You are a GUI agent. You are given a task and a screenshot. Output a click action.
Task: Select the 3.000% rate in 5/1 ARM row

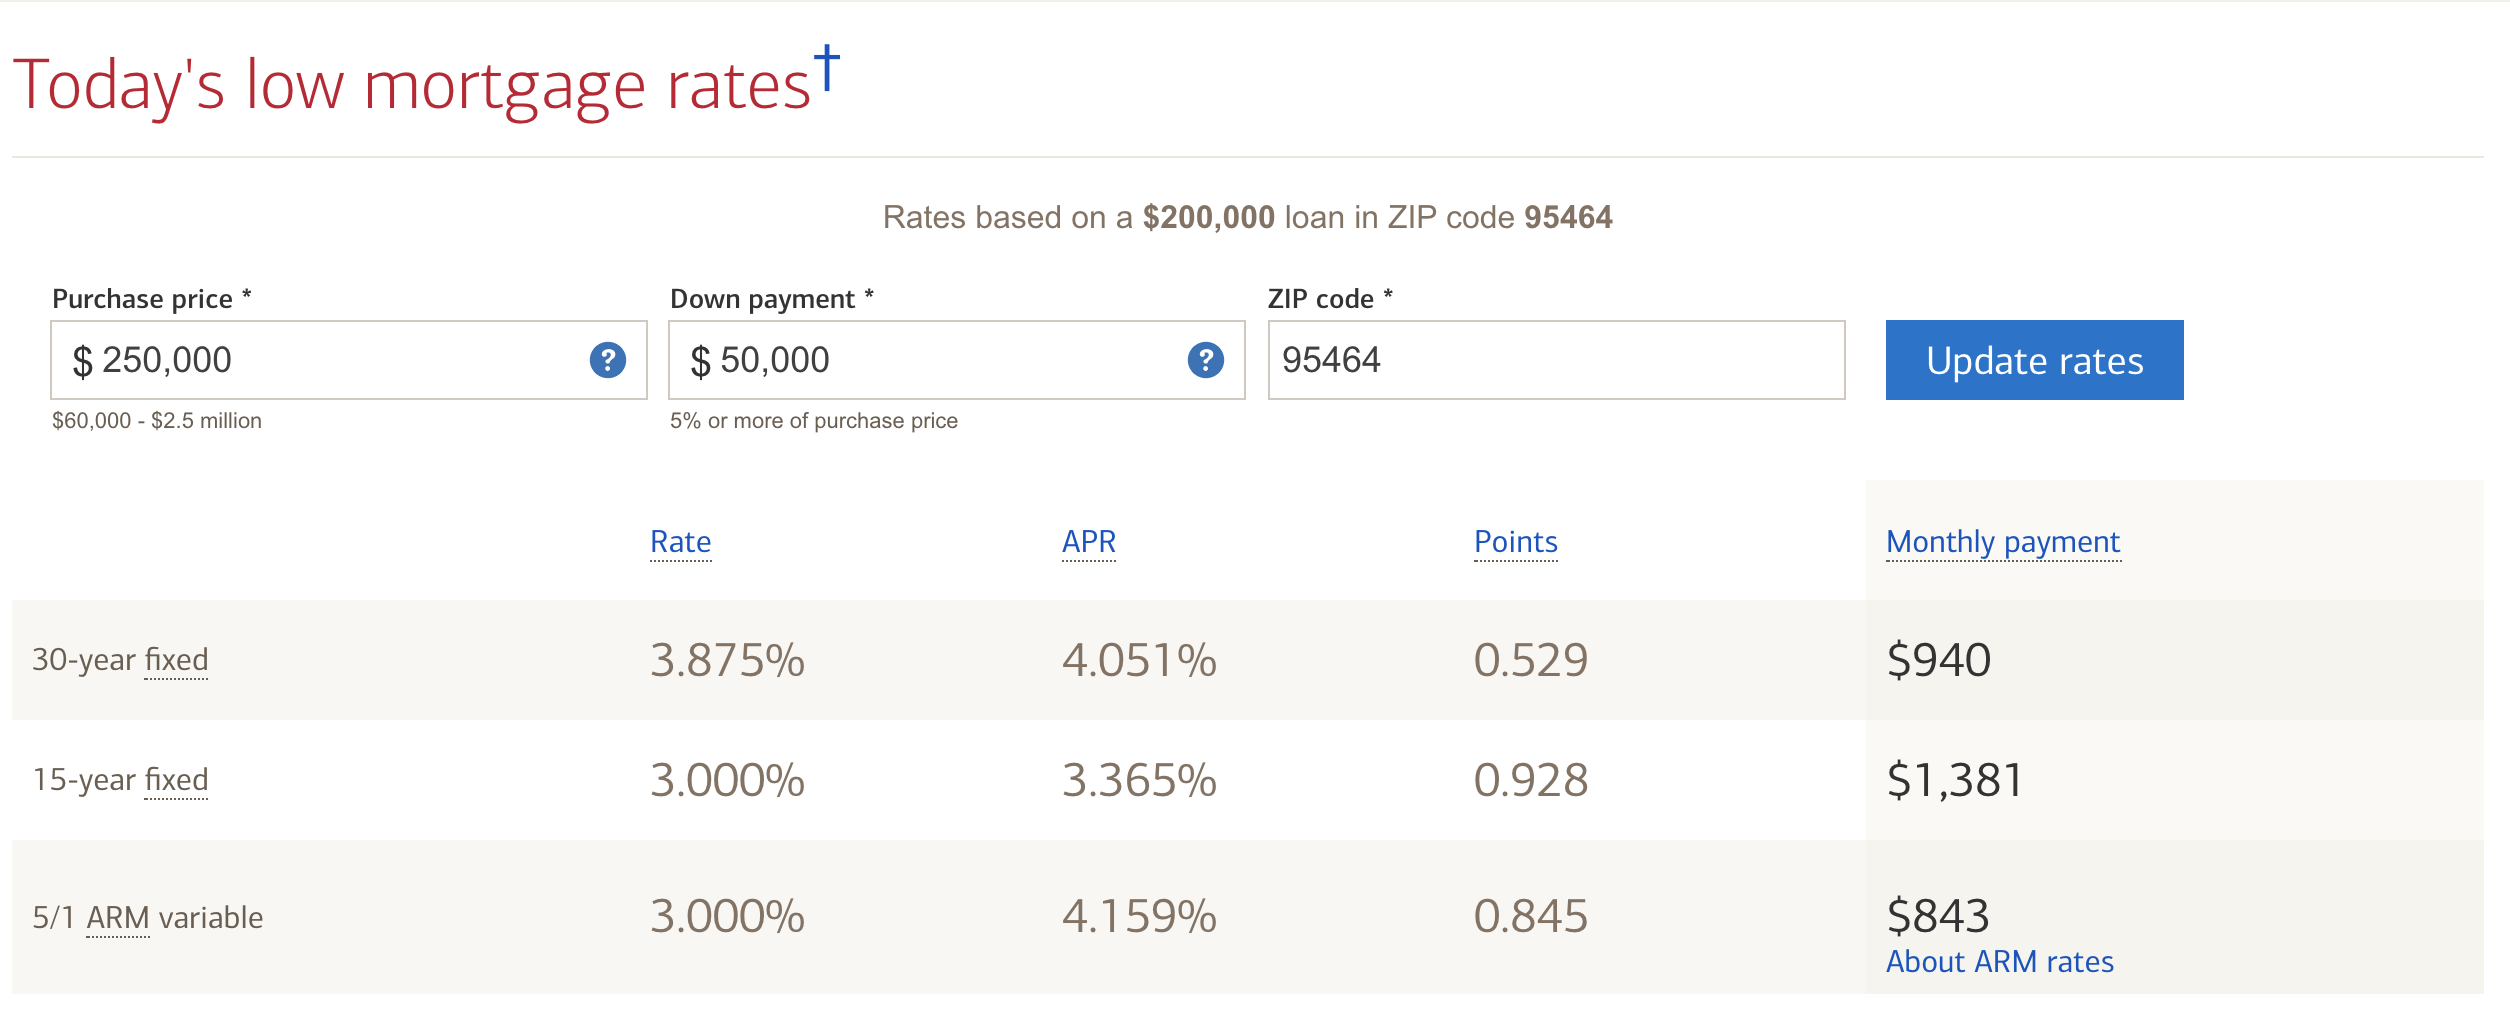(728, 916)
